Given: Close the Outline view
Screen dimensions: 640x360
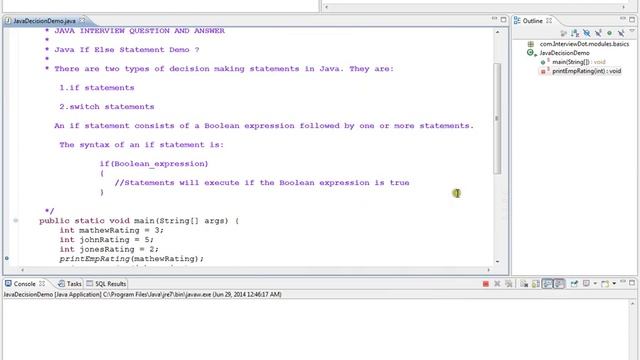Looking at the screenshot, I should (549, 20).
